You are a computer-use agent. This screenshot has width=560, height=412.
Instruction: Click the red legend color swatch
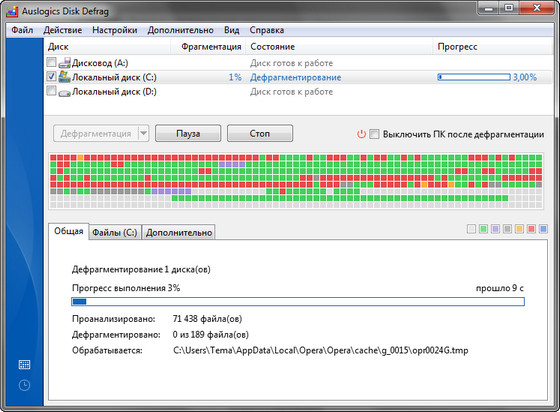tap(531, 229)
